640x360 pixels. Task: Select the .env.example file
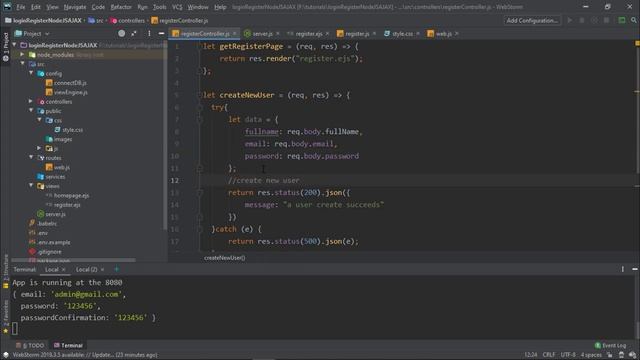[54, 242]
